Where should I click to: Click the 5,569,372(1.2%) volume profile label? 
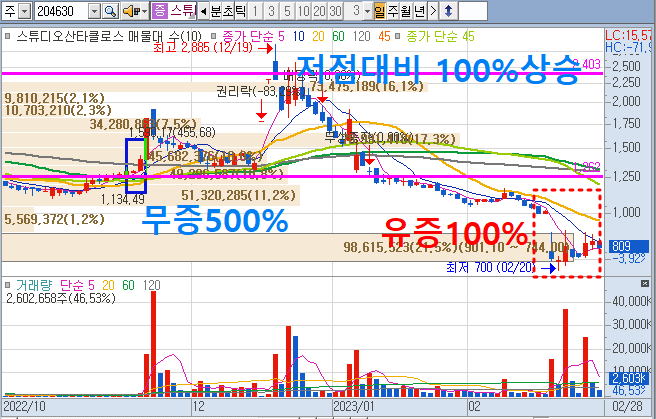click(x=54, y=219)
